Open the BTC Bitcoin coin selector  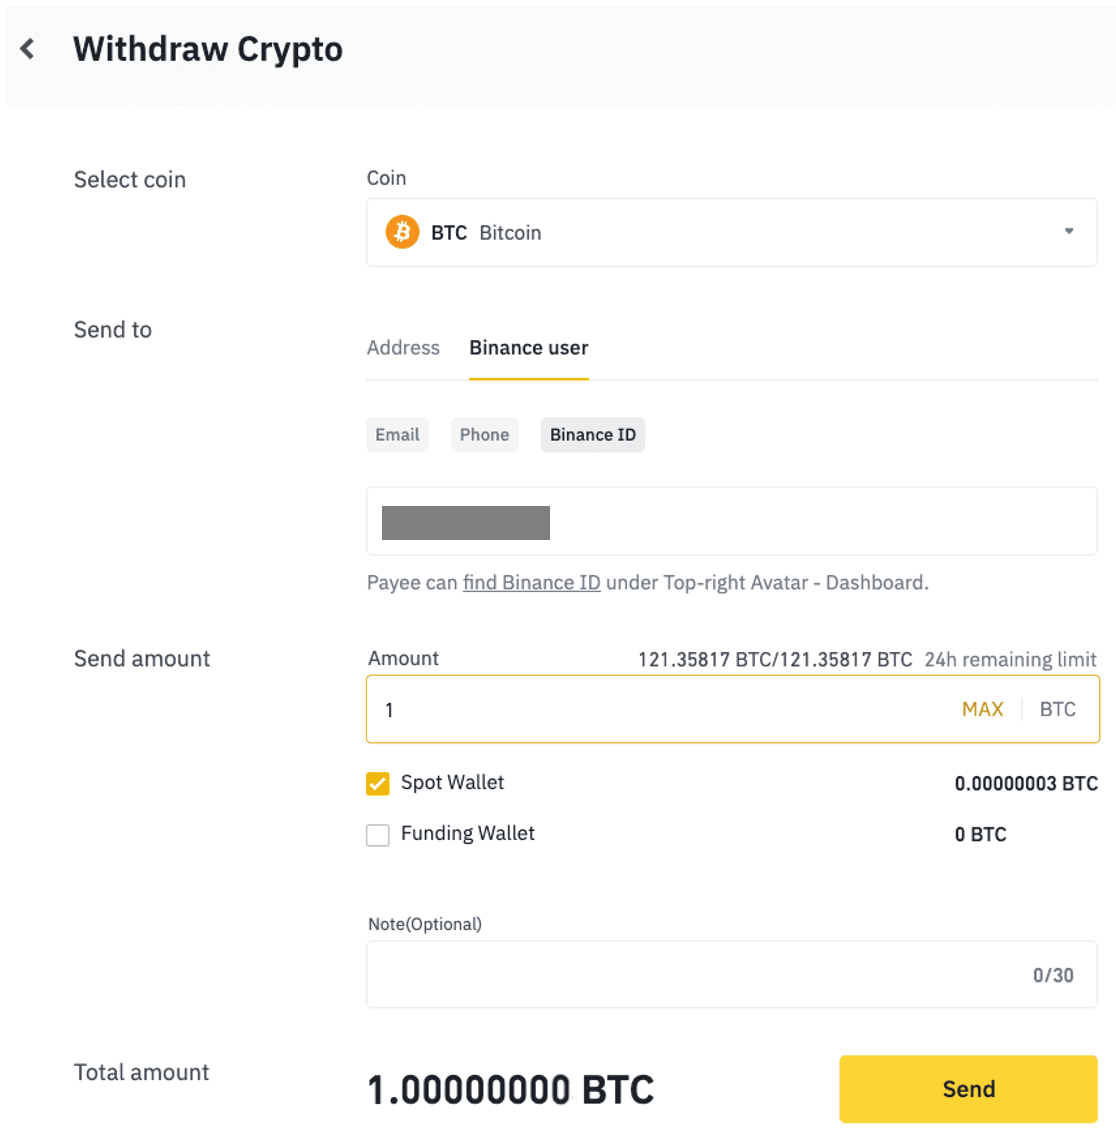point(730,232)
